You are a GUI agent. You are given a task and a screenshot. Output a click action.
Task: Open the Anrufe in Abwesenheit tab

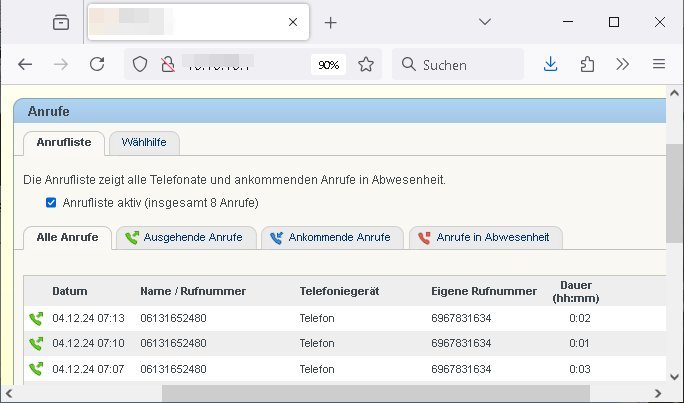[x=485, y=238]
